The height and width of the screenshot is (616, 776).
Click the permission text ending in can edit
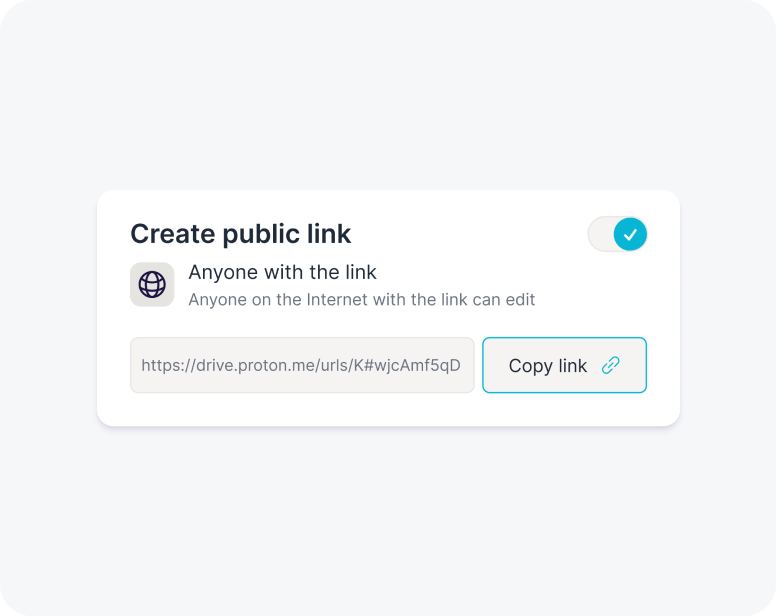point(361,300)
